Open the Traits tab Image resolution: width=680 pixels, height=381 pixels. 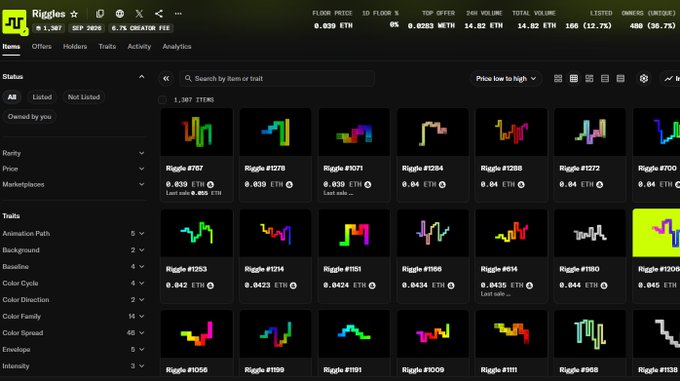pos(107,46)
